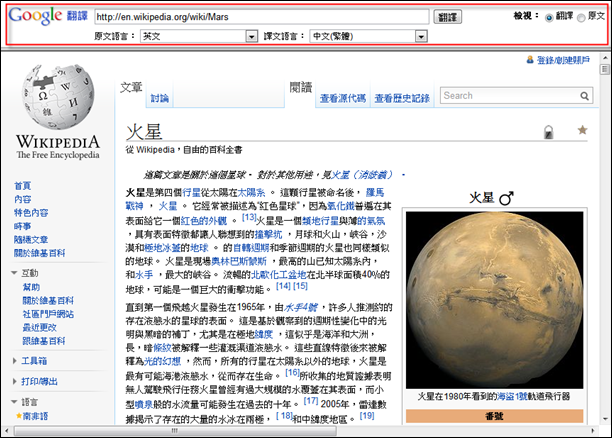Screen dimensions: 612x438
Task: Click the user account icon beside 登錄/創建賬戶
Action: pos(530,60)
